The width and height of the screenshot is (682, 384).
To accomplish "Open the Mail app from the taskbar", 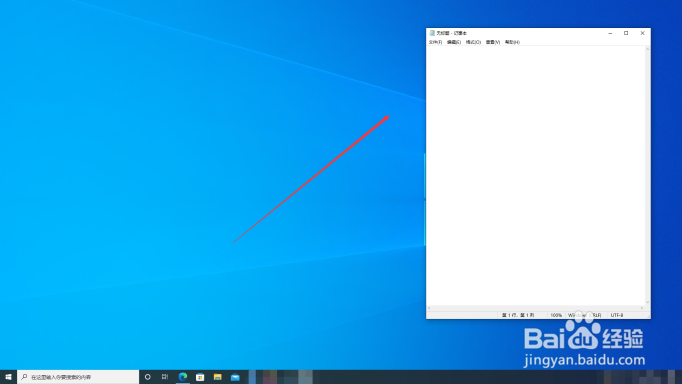I will [x=235, y=377].
